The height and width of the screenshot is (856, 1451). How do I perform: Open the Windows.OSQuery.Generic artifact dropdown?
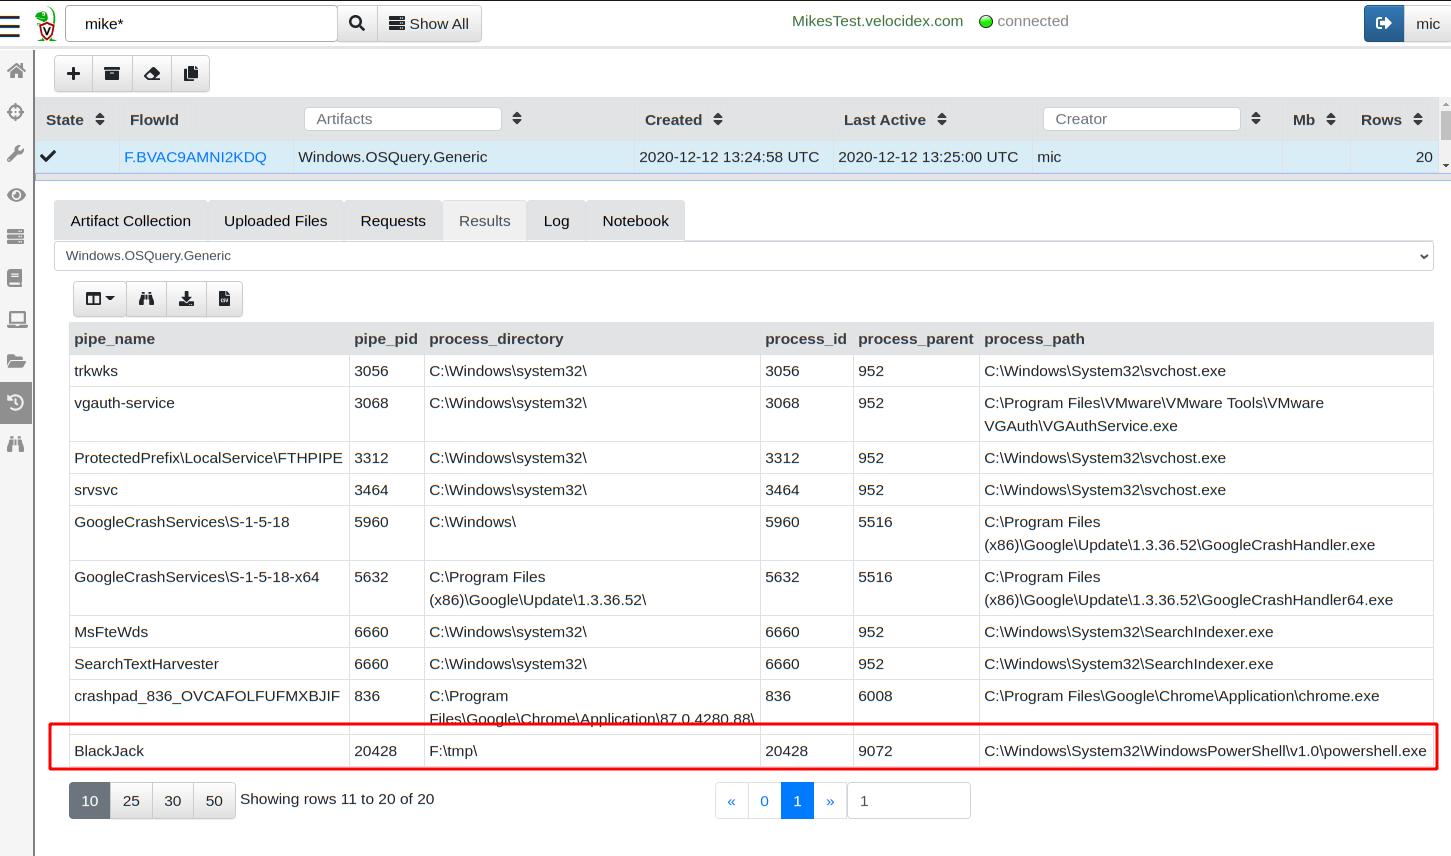743,256
